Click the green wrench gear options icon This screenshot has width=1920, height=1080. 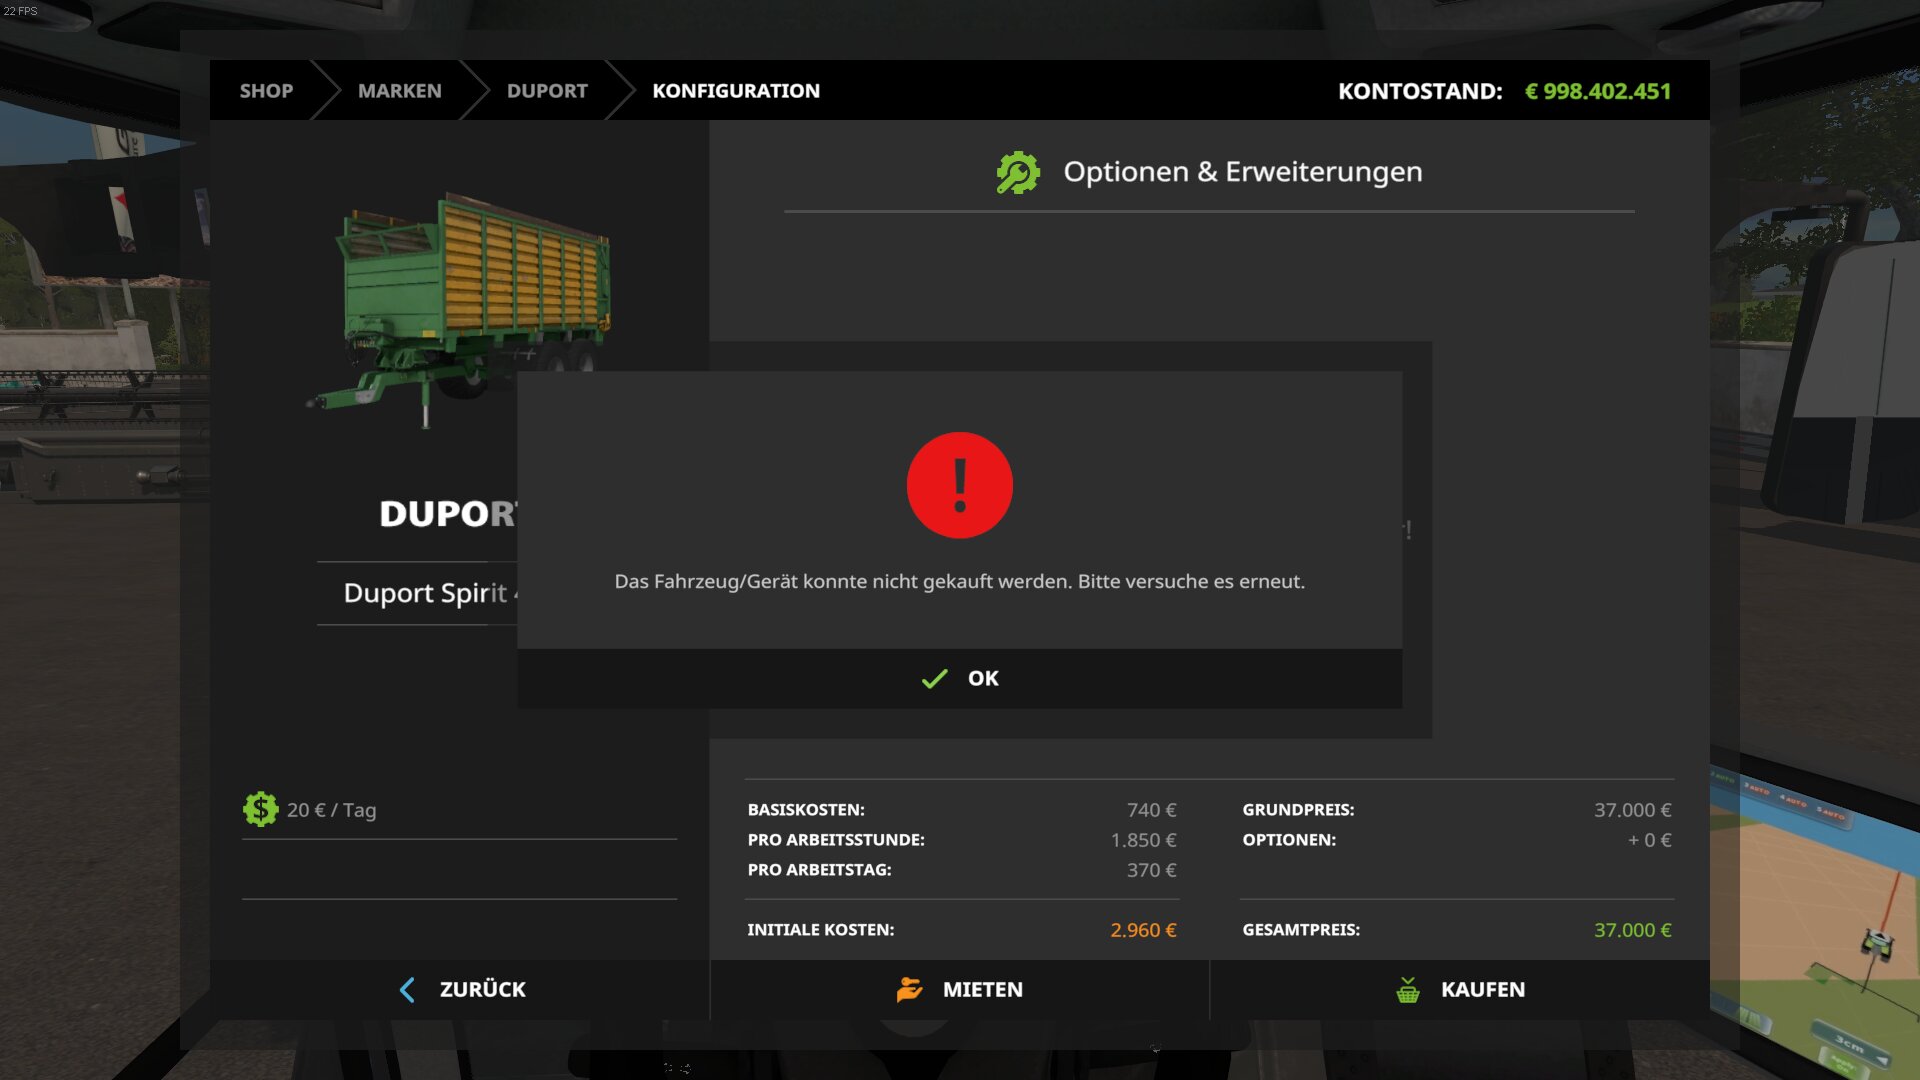[x=1018, y=172]
